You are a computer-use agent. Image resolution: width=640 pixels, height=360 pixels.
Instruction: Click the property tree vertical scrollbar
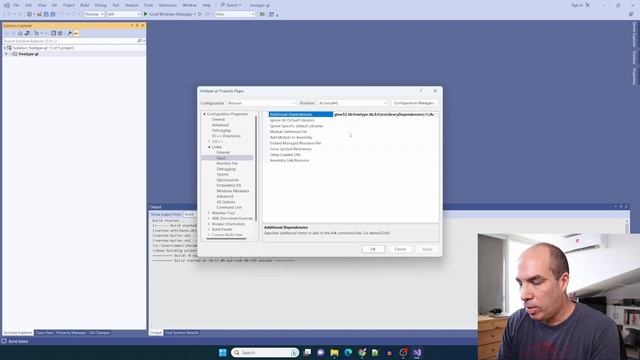pos(256,168)
